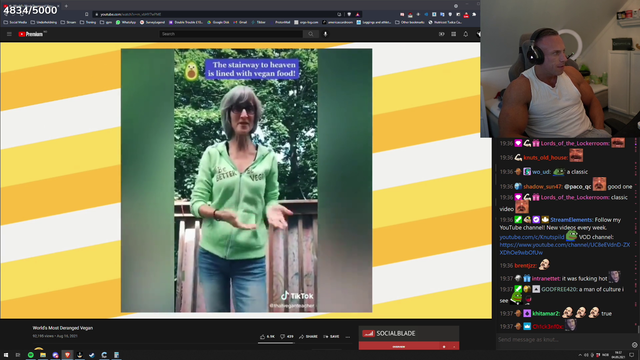Activate voice search microphone icon

tap(325, 34)
